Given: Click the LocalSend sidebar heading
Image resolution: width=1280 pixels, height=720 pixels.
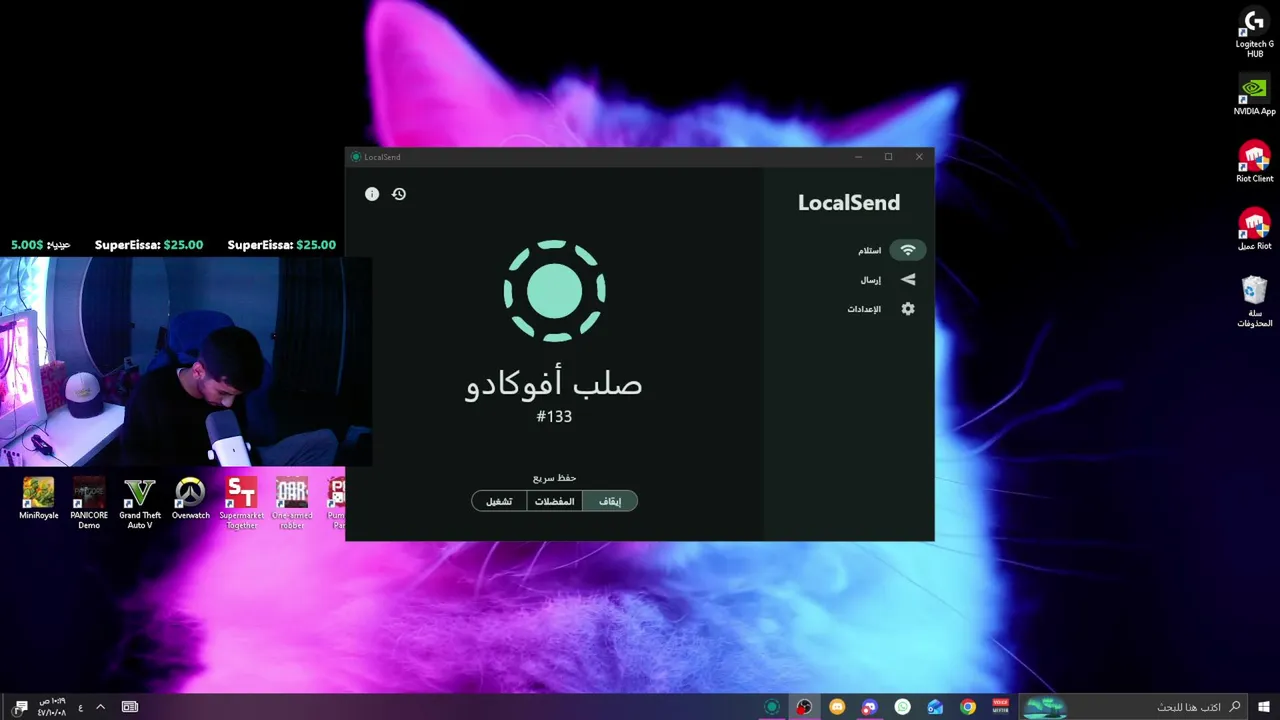Looking at the screenshot, I should [849, 202].
